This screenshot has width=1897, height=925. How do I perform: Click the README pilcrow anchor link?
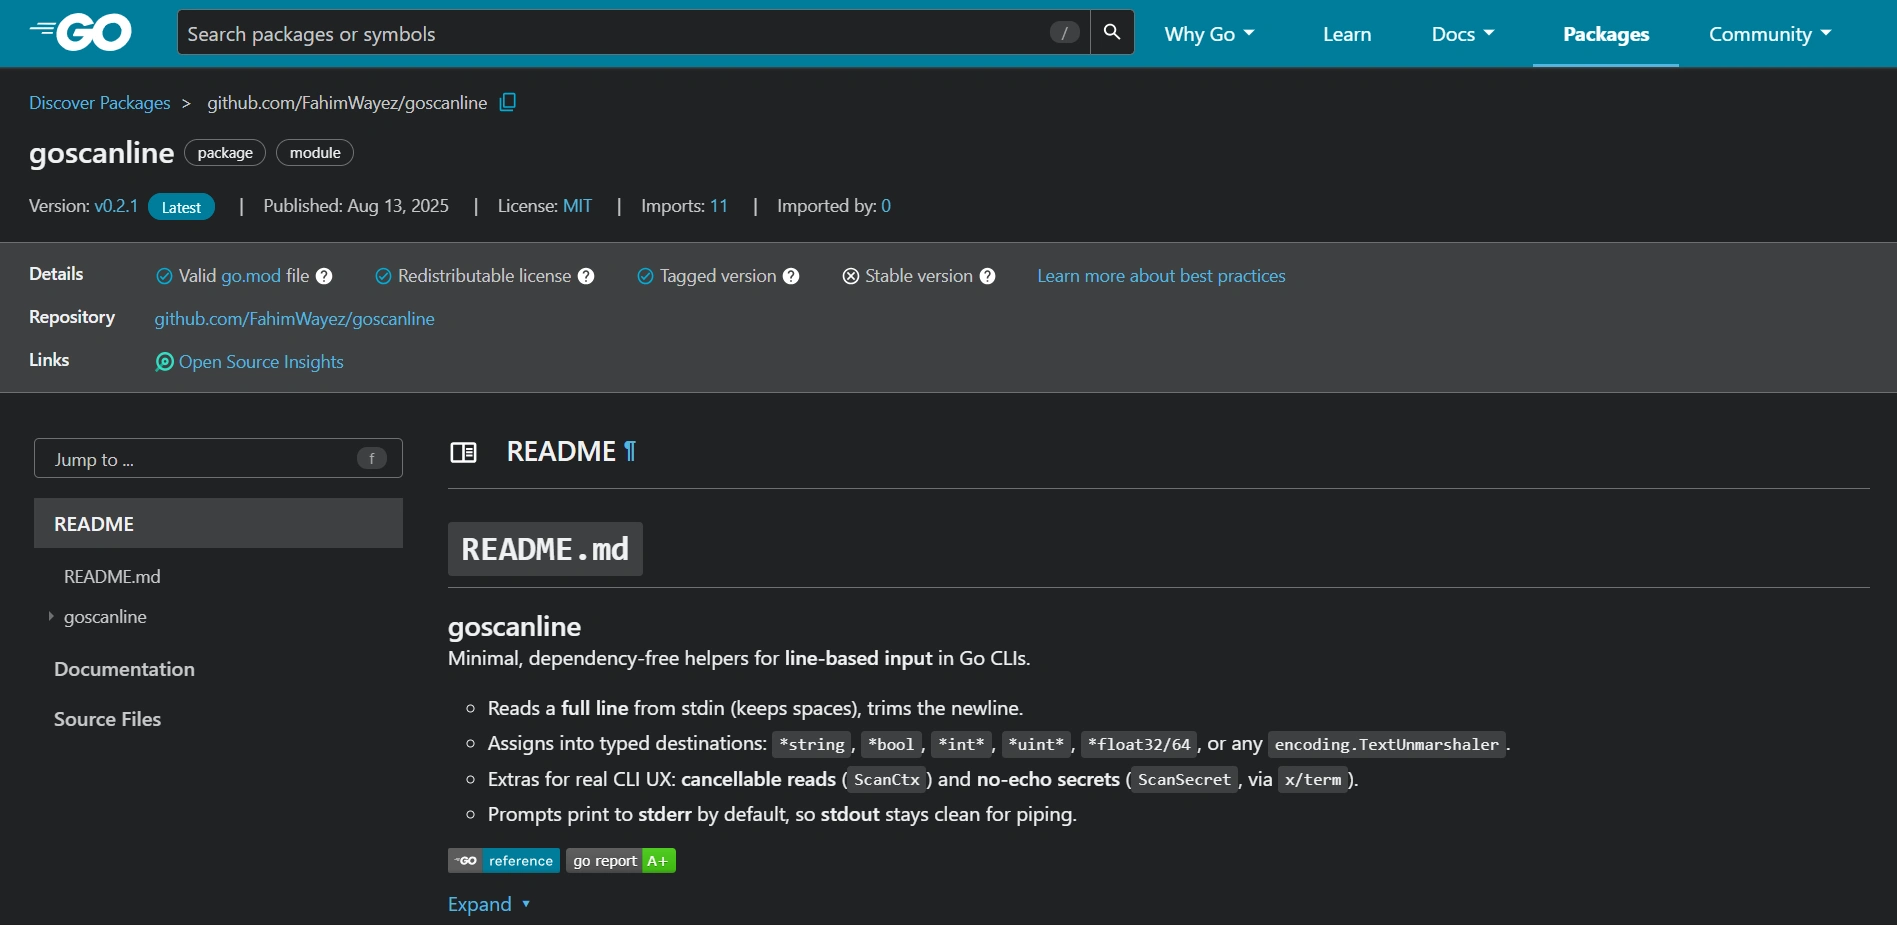click(x=630, y=452)
